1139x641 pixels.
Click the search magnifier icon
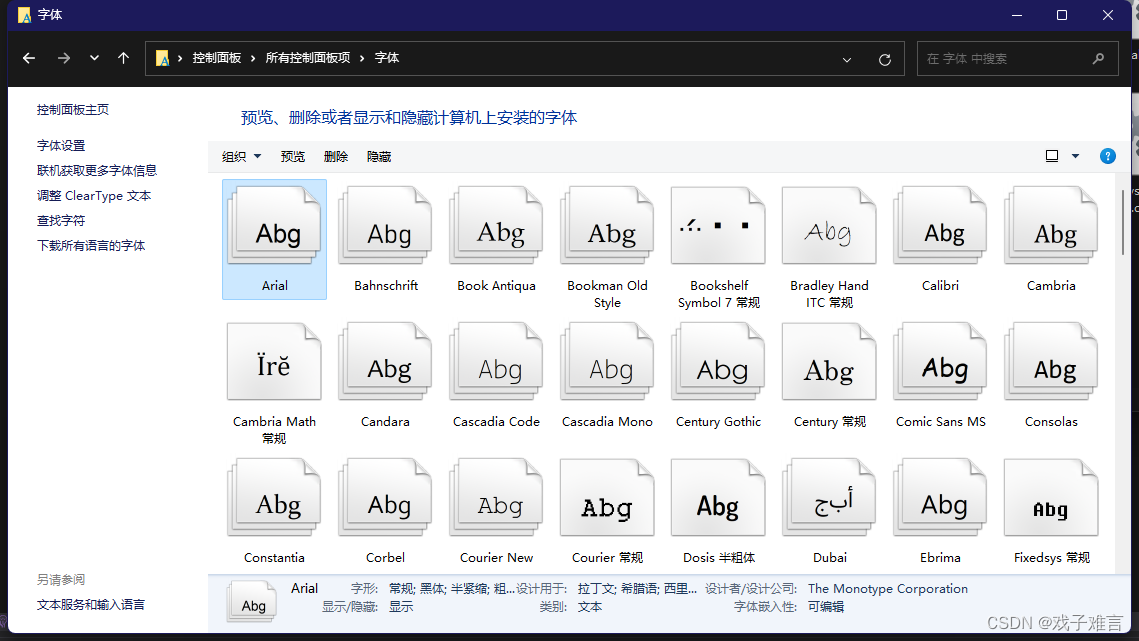1098,58
